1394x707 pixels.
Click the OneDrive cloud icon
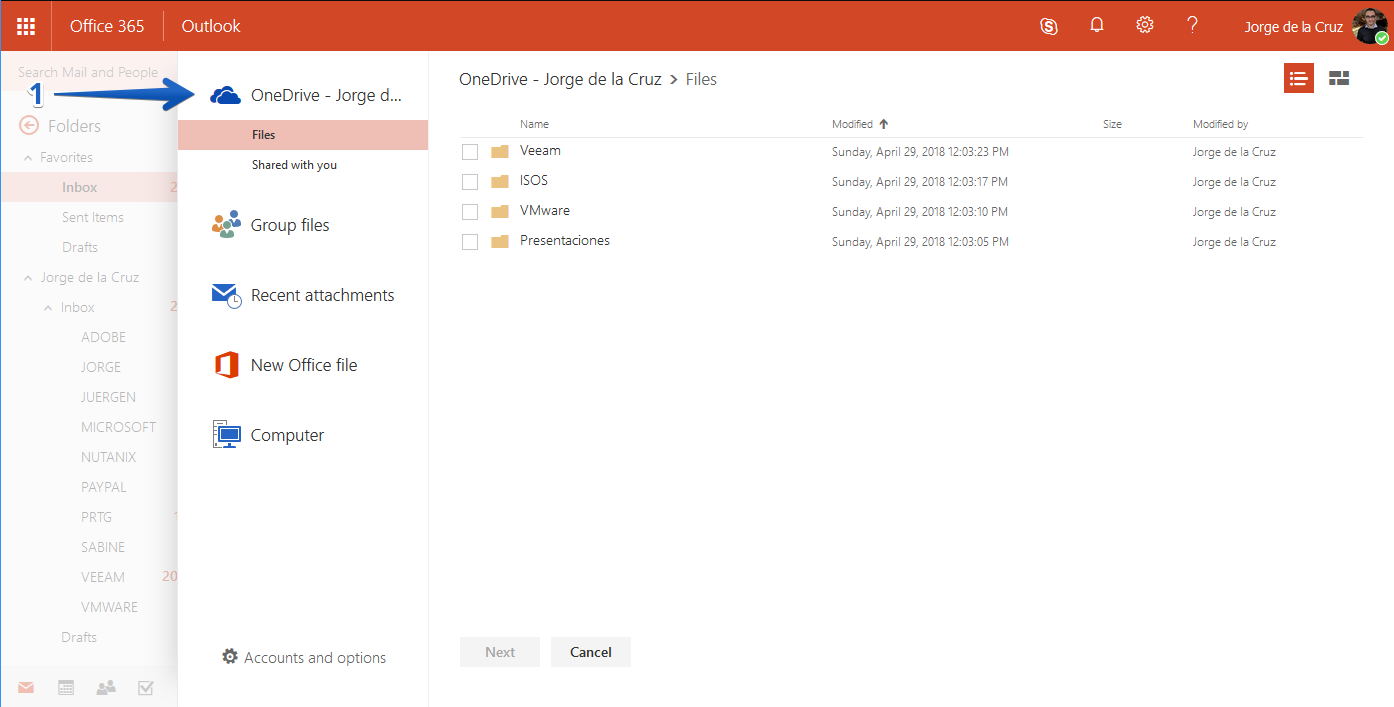pyautogui.click(x=225, y=95)
